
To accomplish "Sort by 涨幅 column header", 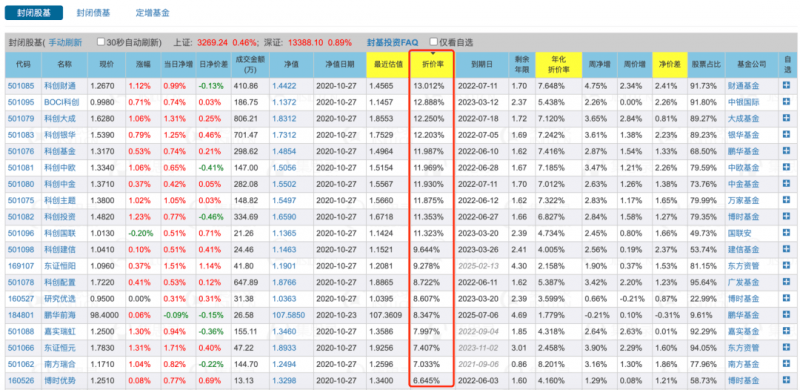I will 143,65.
